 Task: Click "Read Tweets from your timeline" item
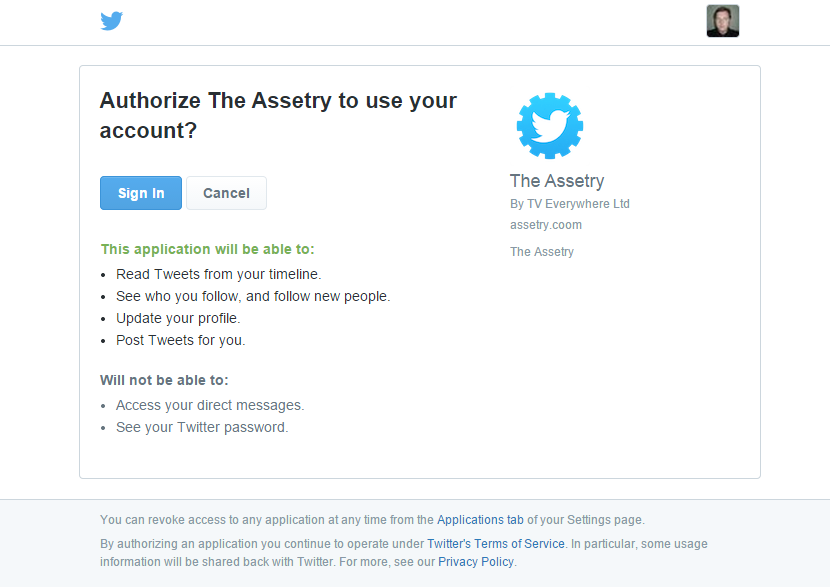pyautogui.click(x=218, y=274)
